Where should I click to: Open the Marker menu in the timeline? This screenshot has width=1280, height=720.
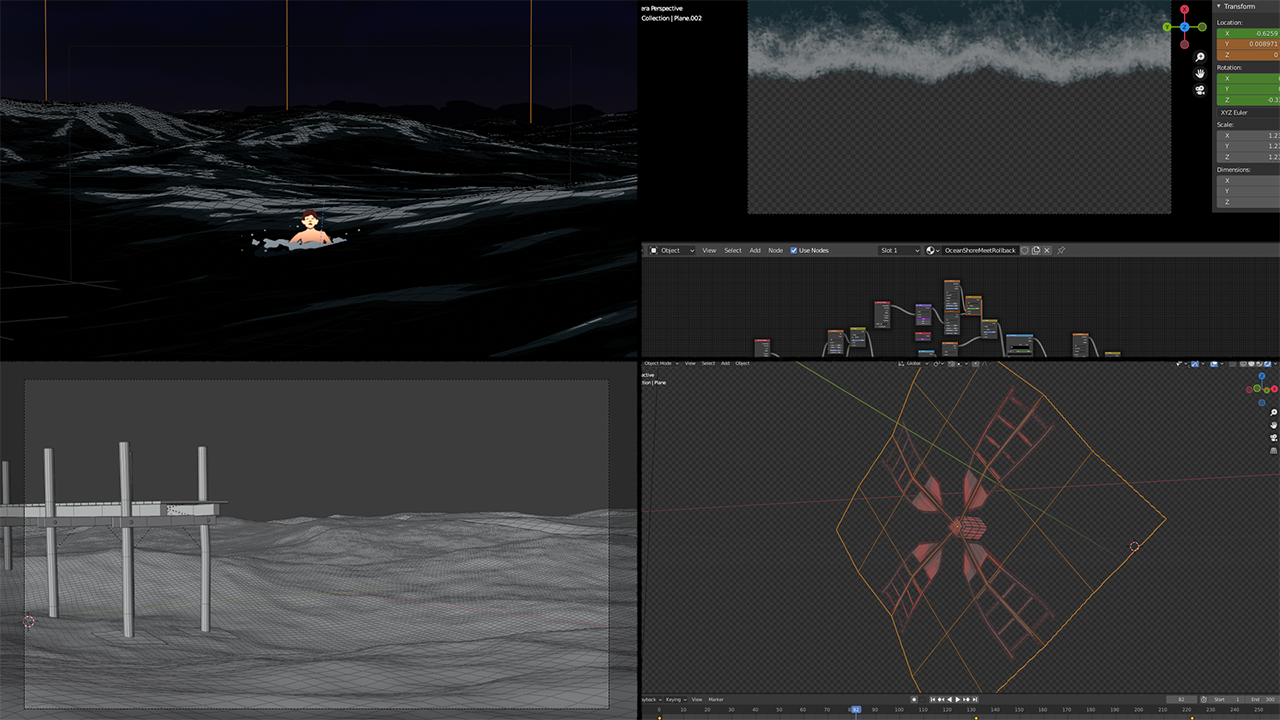[716, 699]
